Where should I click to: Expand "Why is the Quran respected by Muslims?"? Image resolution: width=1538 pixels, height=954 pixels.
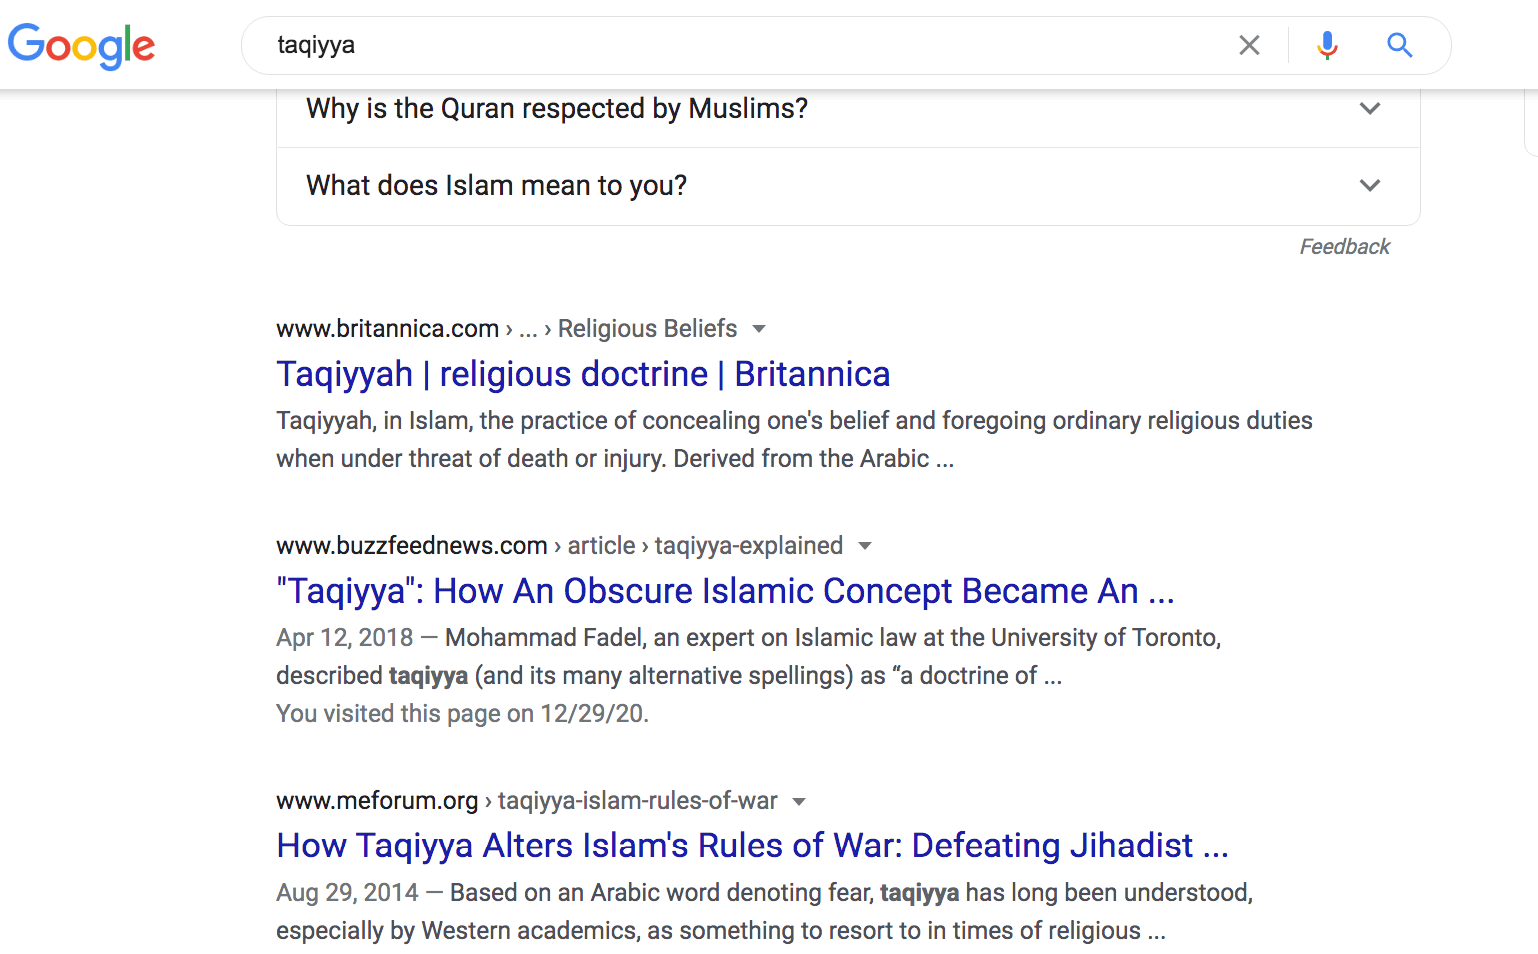[848, 108]
